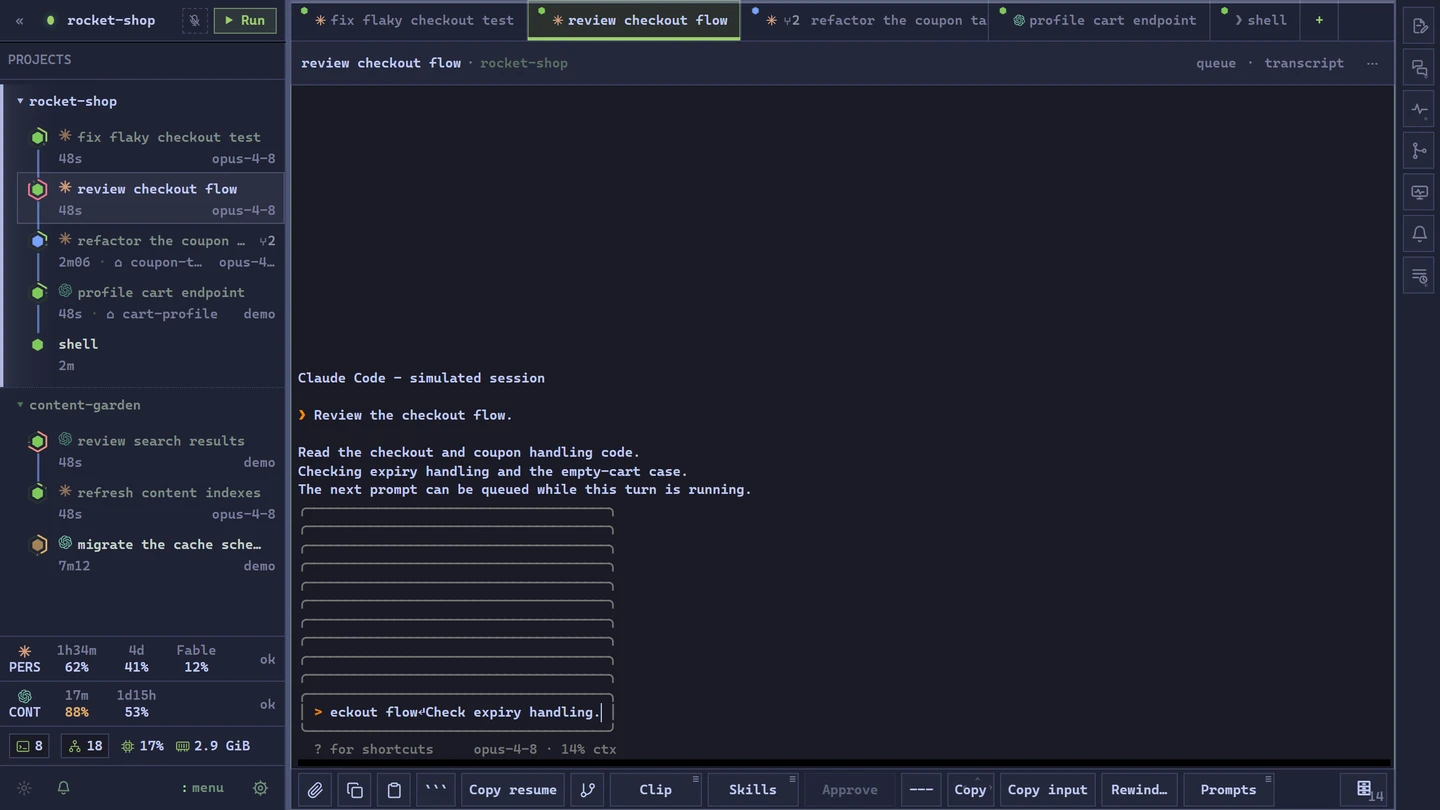Open the source branch icon in right sidebar
The width and height of the screenshot is (1440, 810).
pos(1419,151)
